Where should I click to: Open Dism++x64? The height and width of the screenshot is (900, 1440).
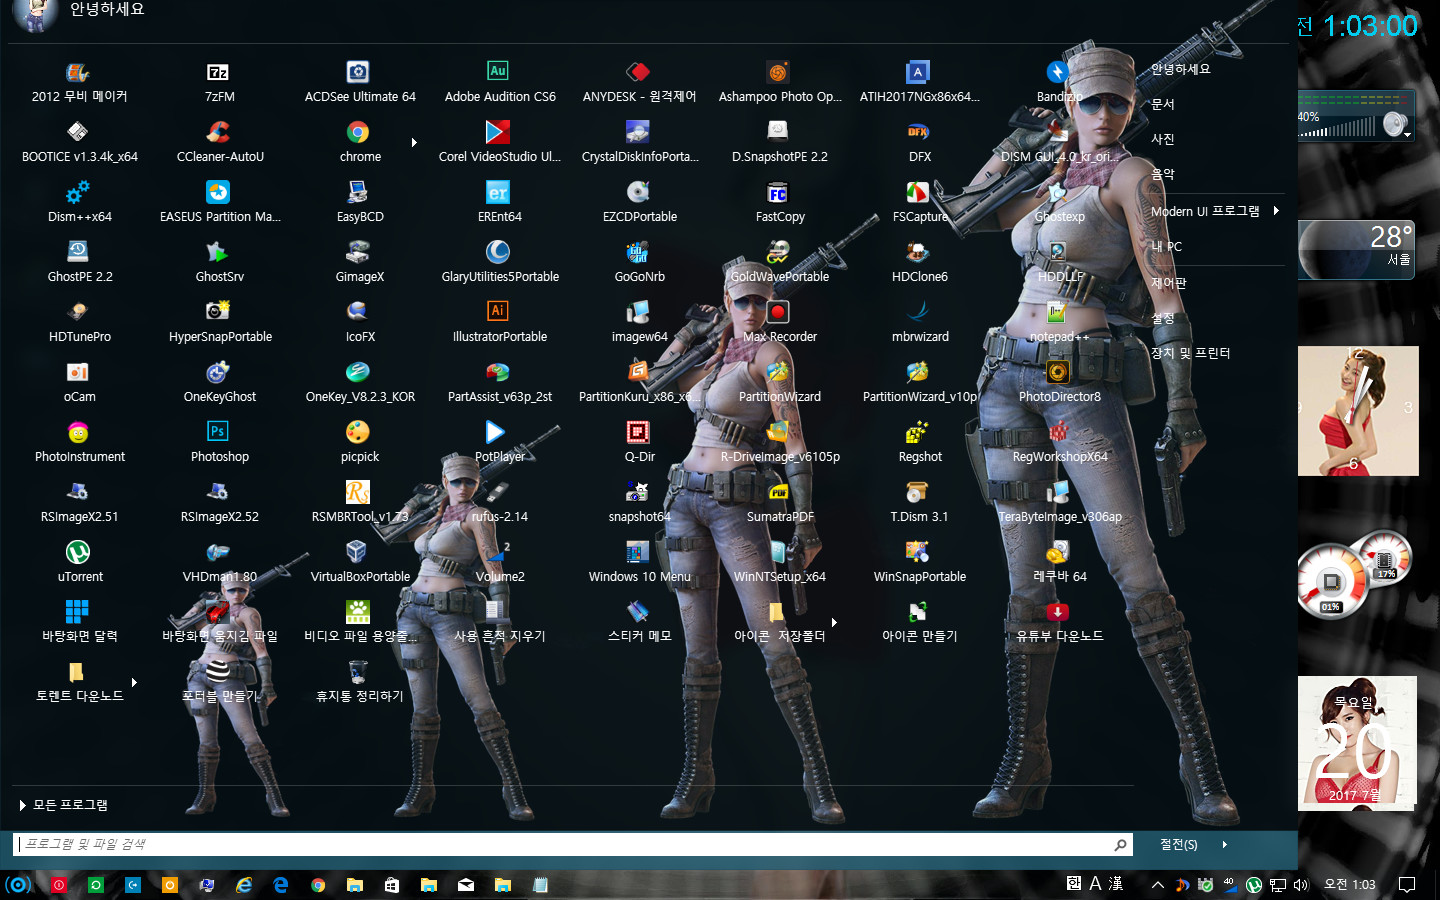click(79, 202)
